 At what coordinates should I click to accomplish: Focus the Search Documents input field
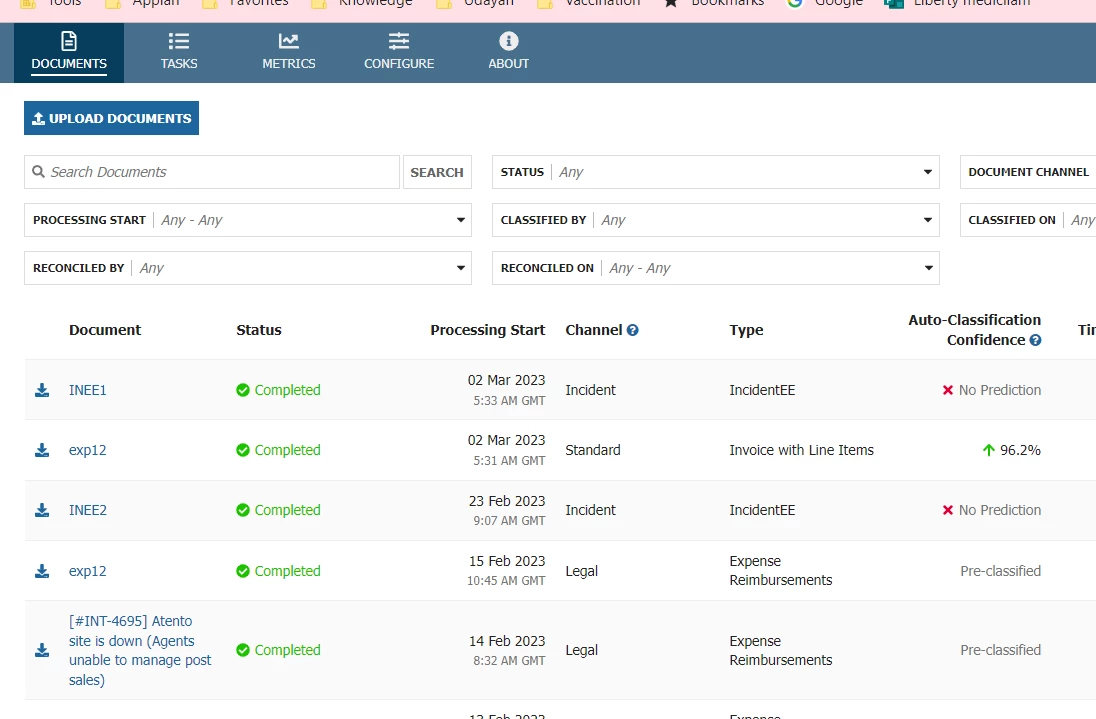212,172
